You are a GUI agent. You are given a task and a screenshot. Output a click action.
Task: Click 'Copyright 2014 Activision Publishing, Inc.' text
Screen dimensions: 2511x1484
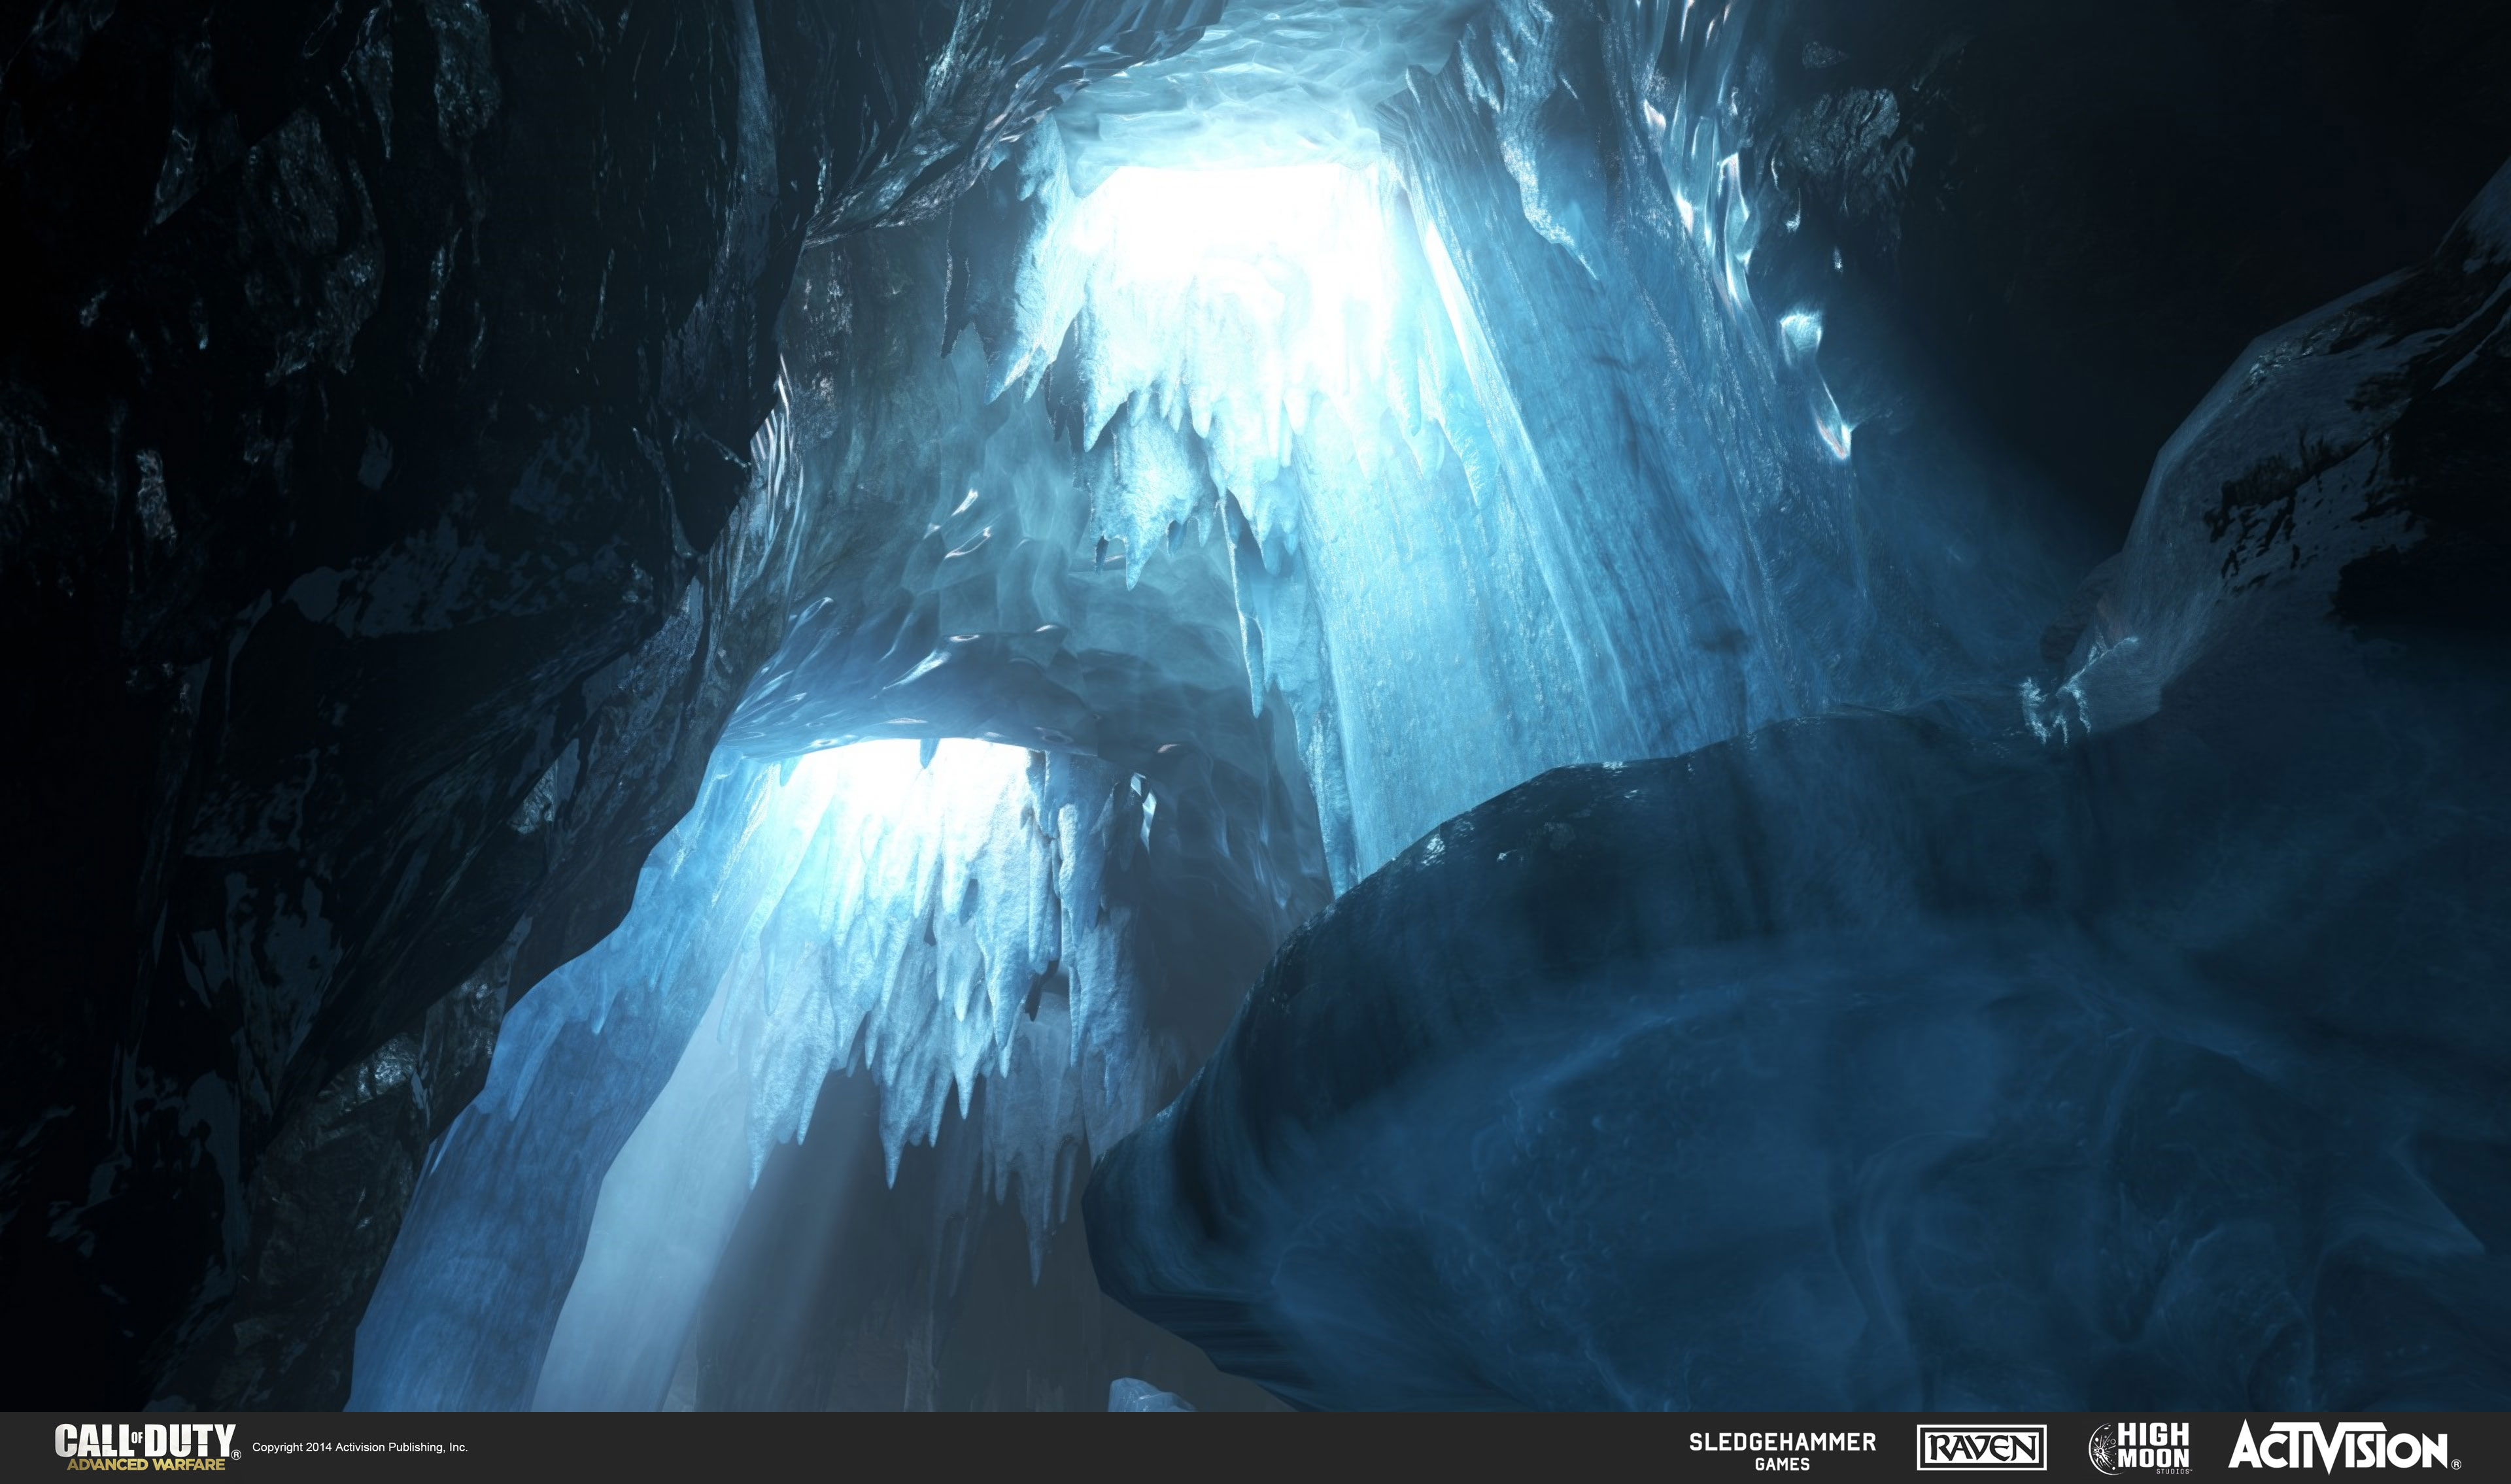coord(360,1447)
